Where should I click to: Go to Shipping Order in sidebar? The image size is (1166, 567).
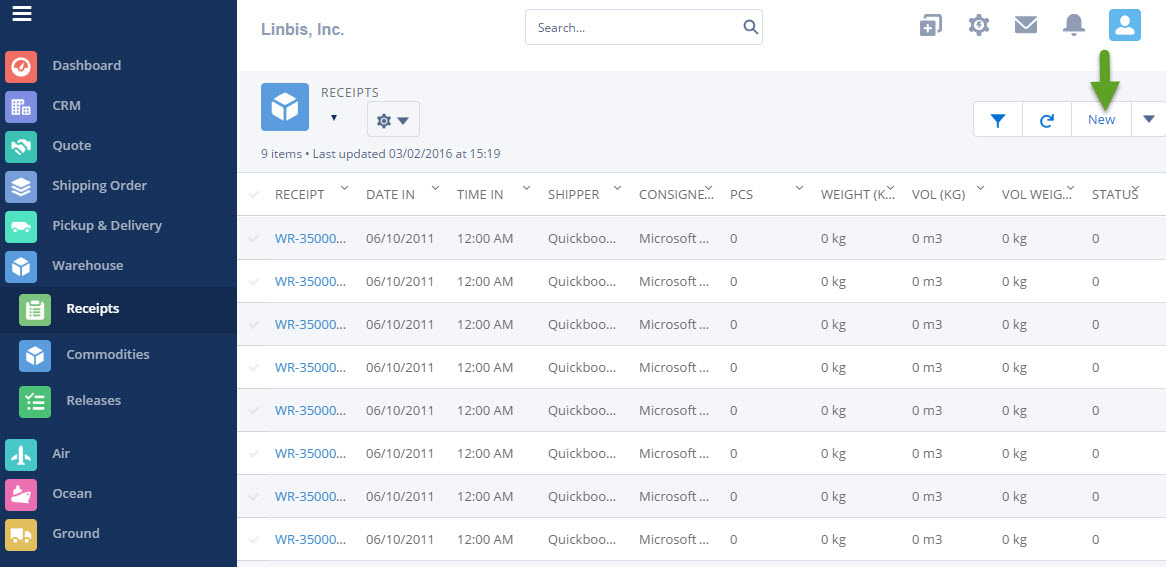click(99, 186)
